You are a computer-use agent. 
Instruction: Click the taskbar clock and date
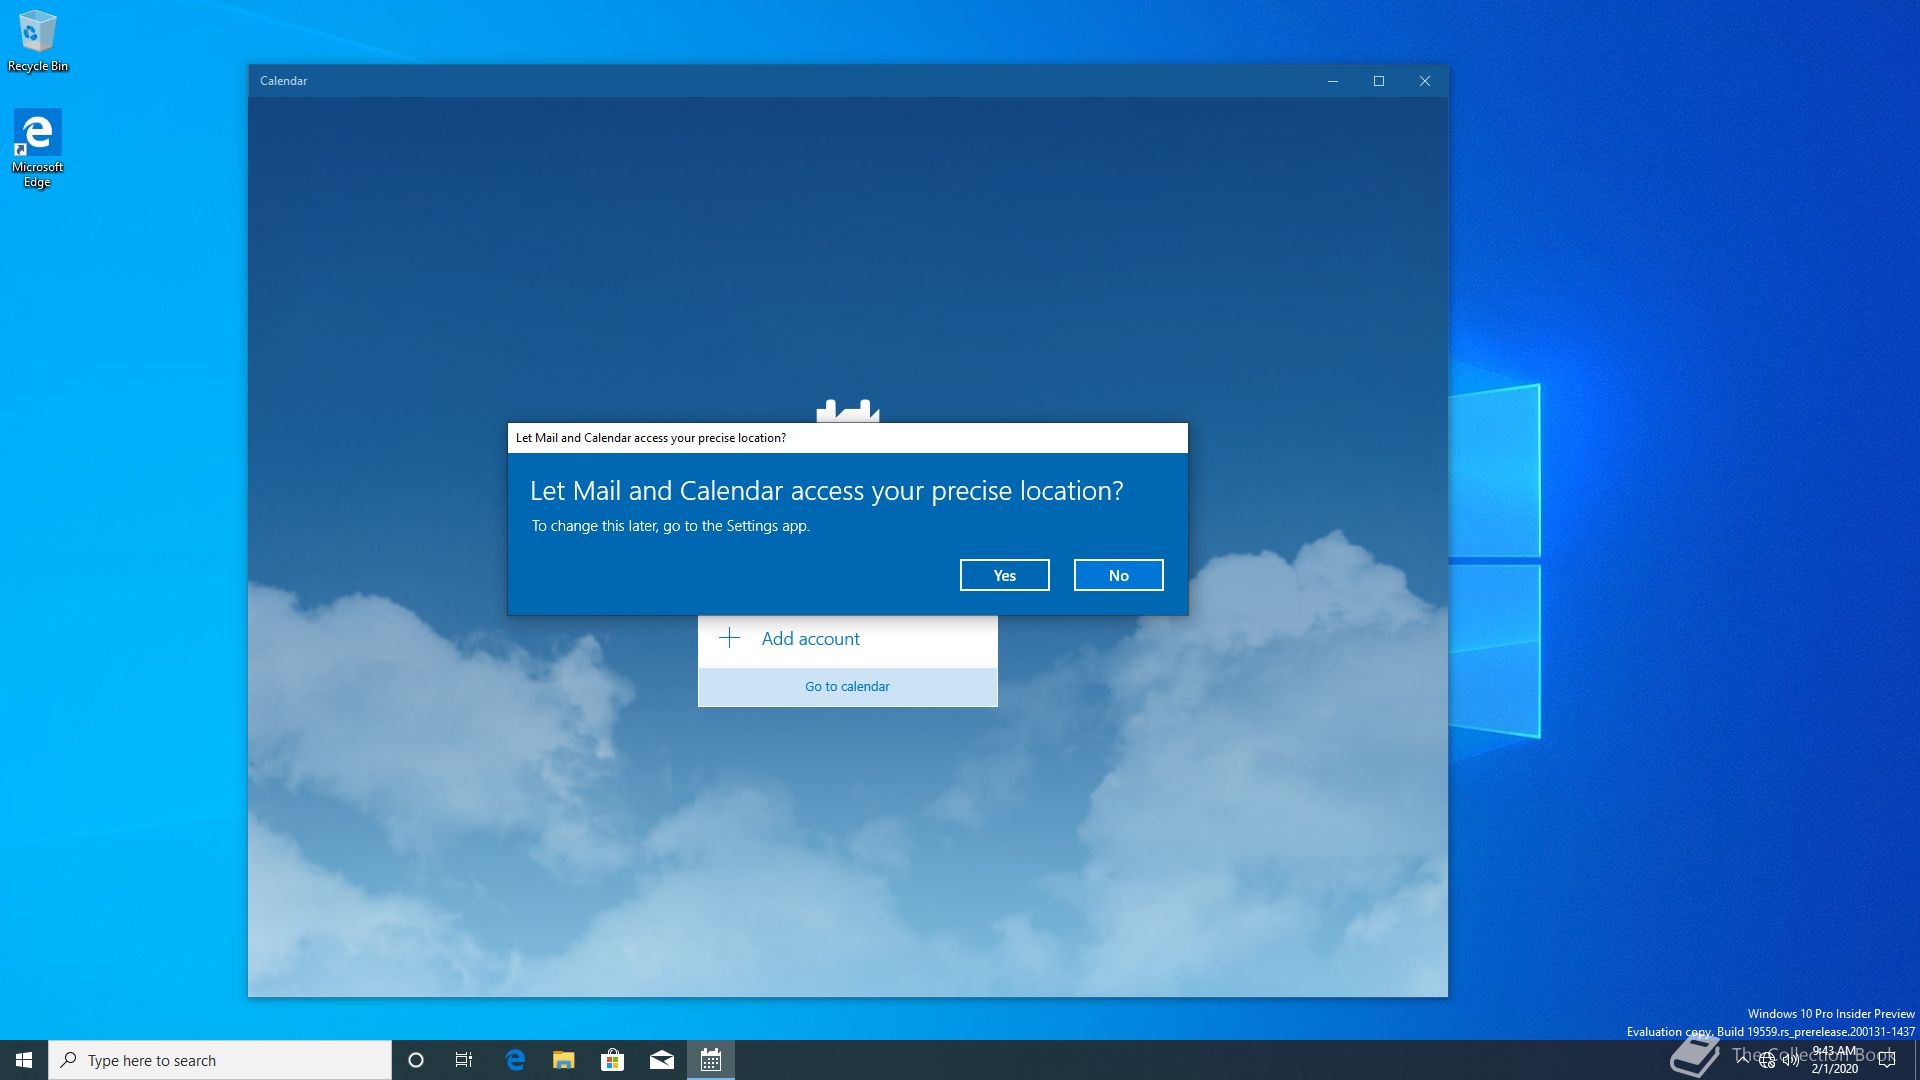click(1835, 1060)
